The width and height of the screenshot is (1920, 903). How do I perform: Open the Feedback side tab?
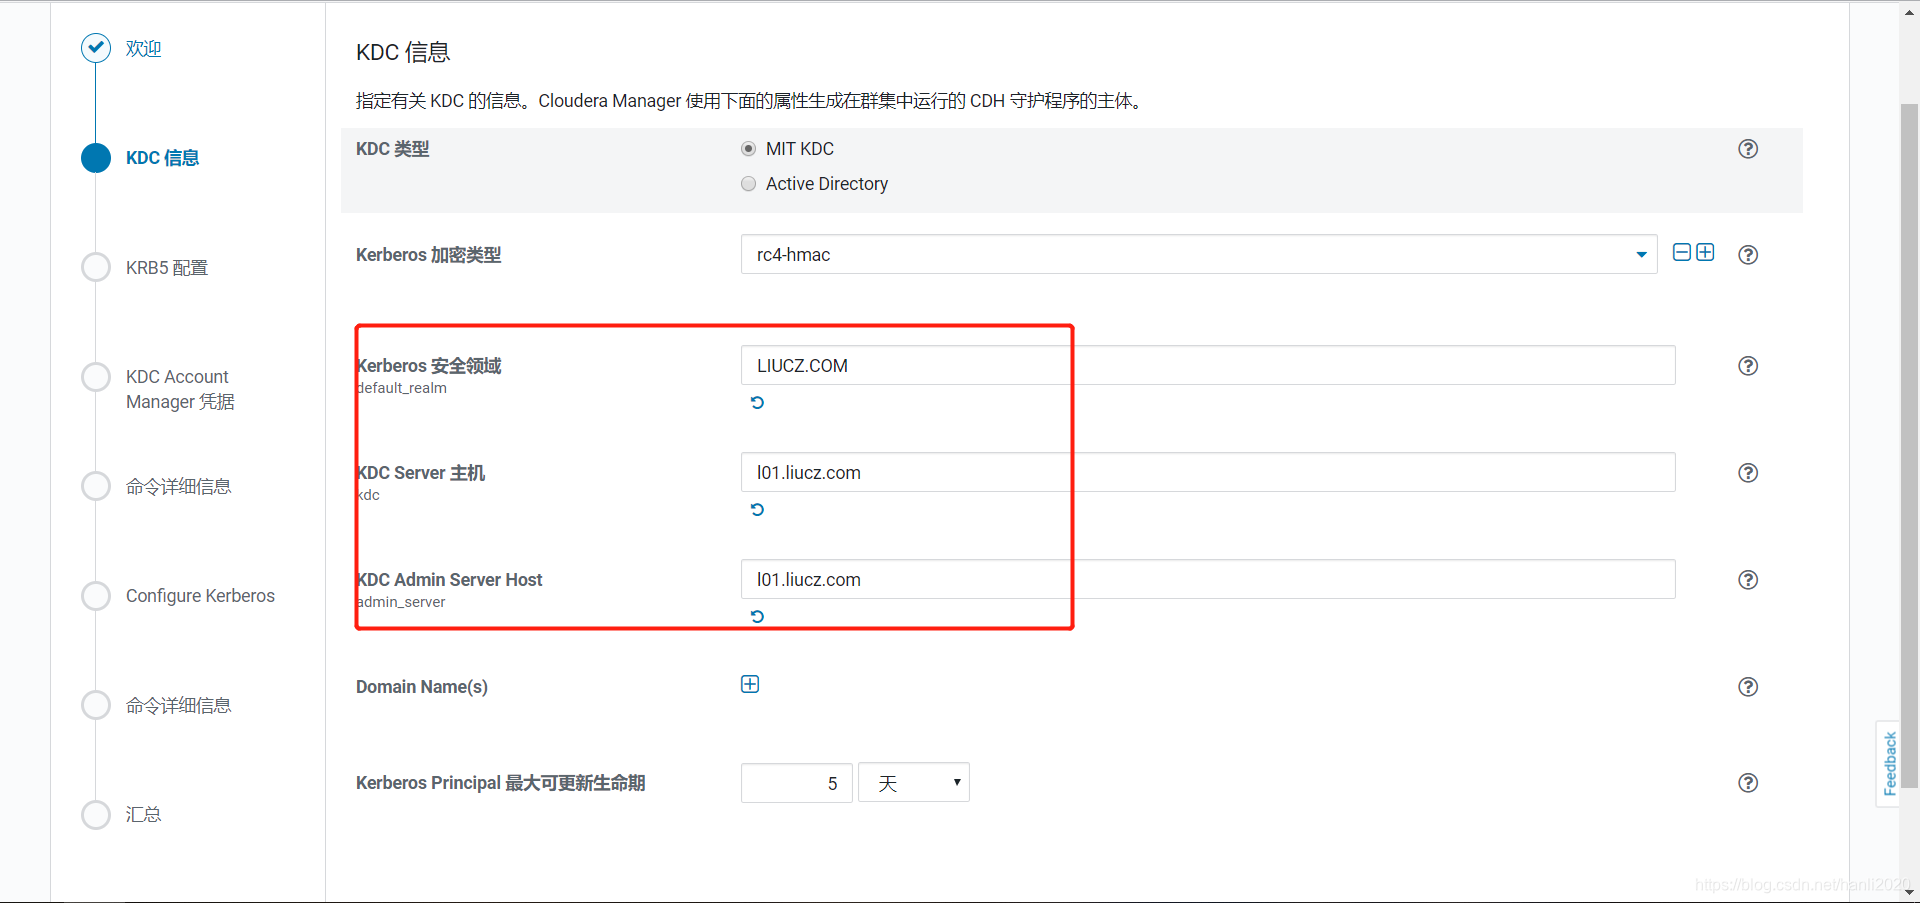click(1888, 763)
